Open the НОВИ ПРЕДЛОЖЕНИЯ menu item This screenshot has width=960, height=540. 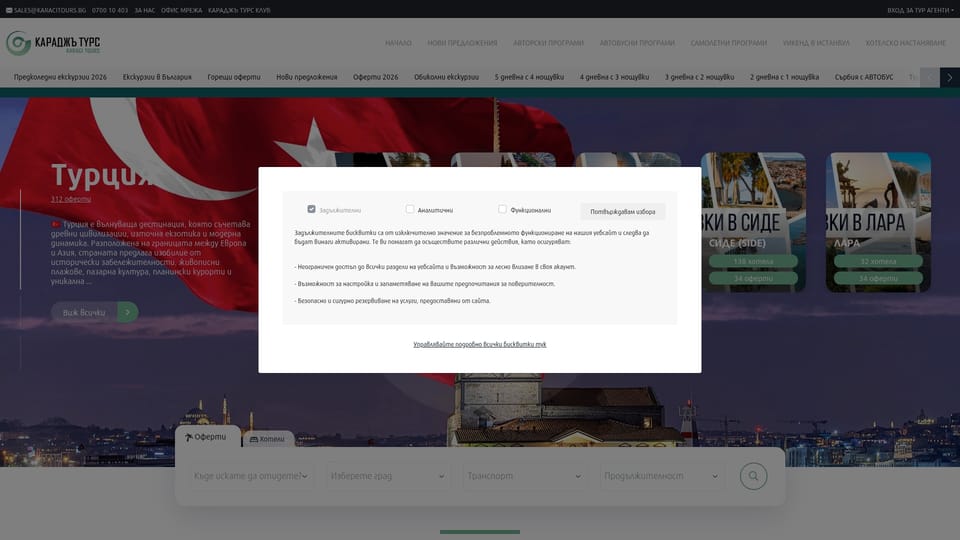(462, 43)
